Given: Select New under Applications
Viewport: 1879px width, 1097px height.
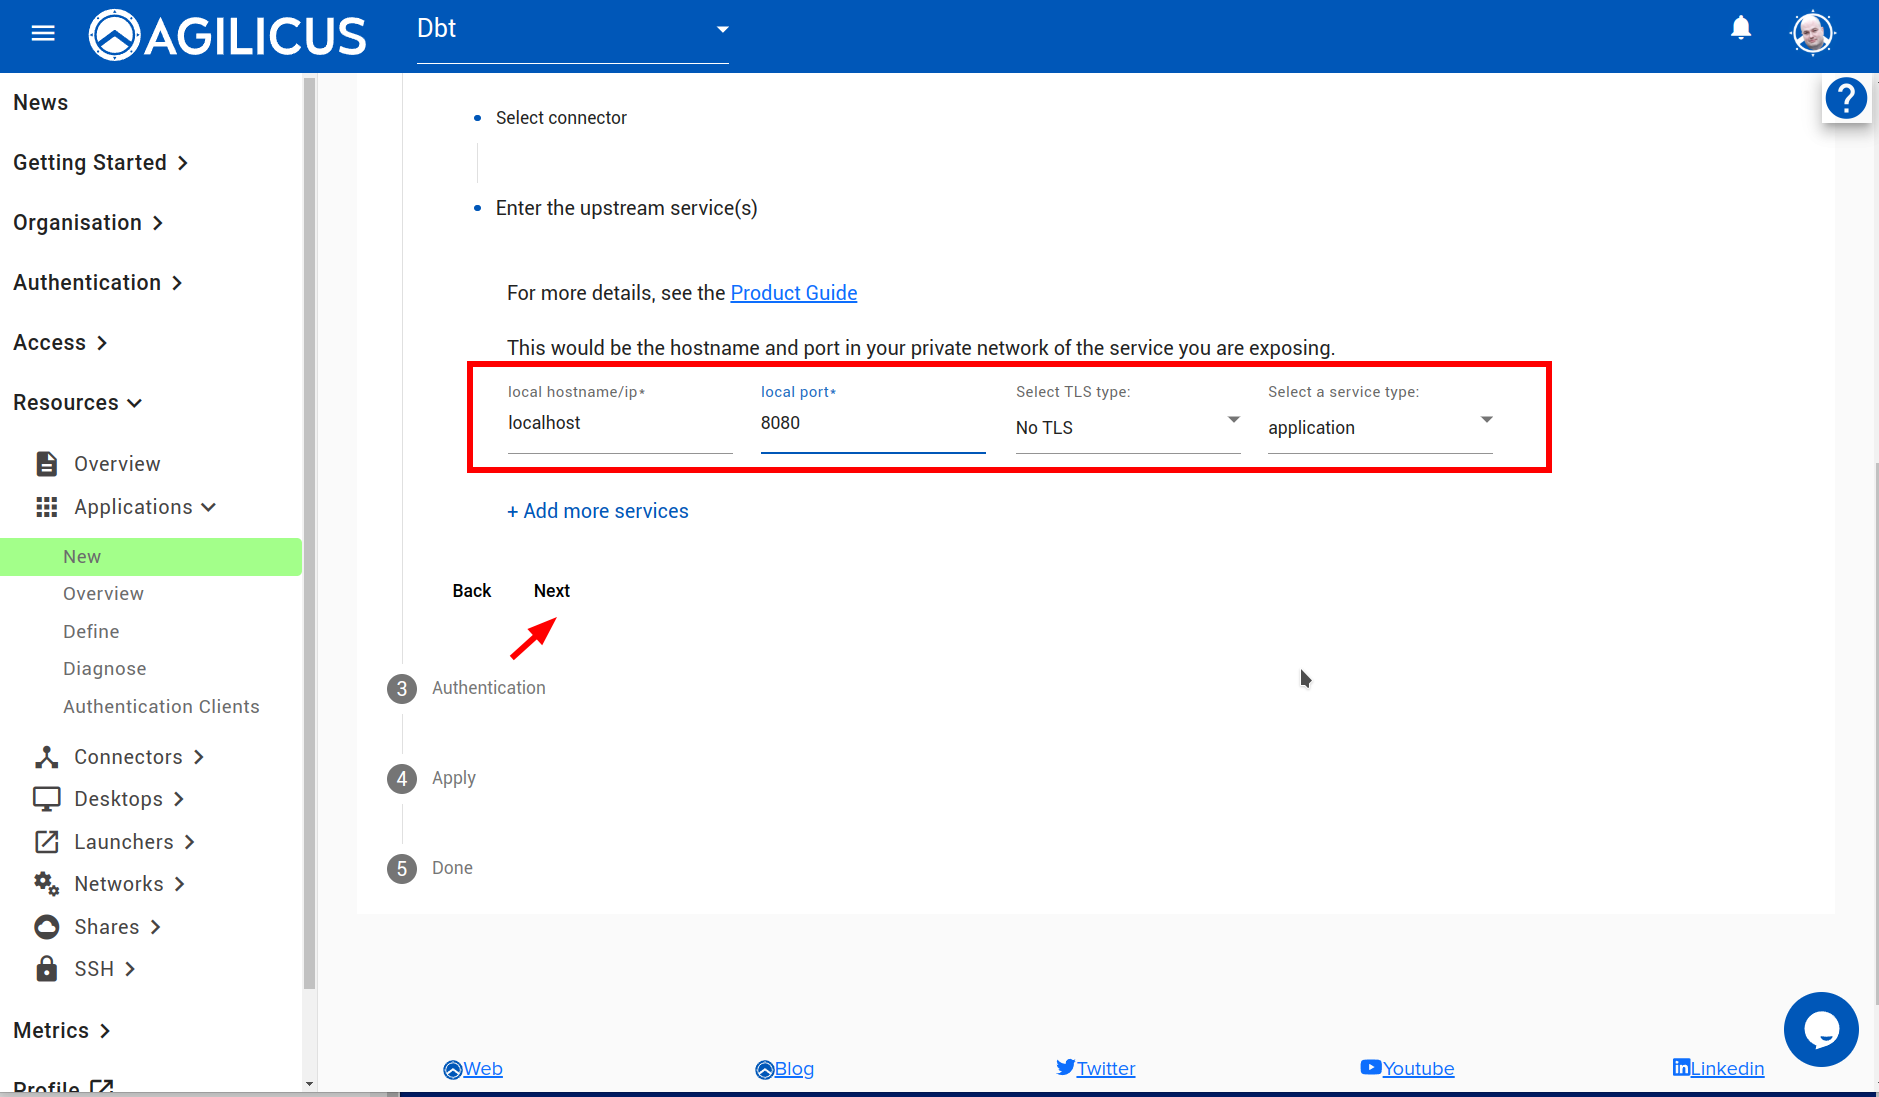Looking at the screenshot, I should coord(81,556).
